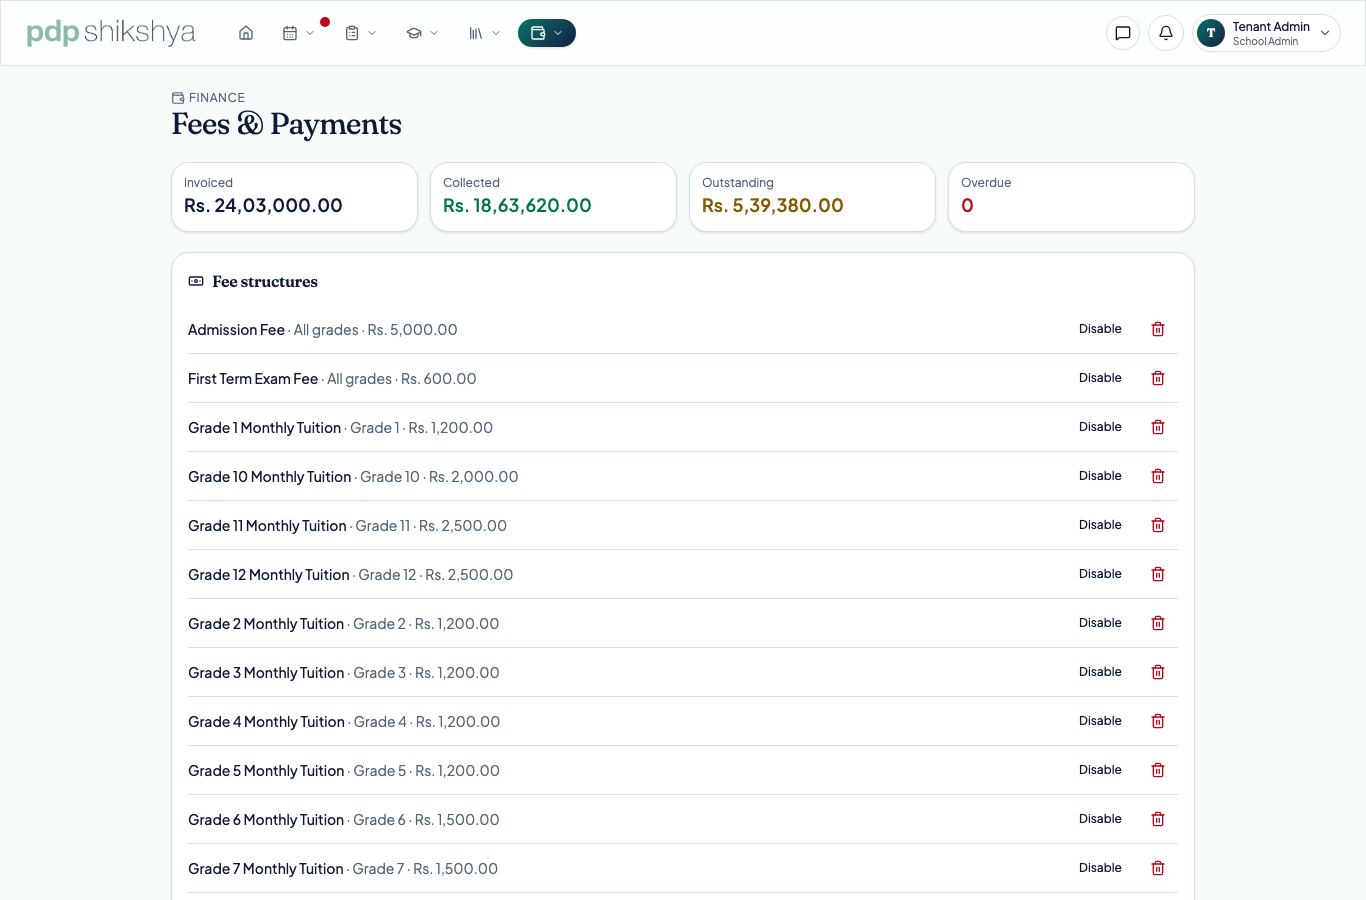Disable the First Term Exam Fee
This screenshot has height=900, width=1366.
(x=1100, y=378)
